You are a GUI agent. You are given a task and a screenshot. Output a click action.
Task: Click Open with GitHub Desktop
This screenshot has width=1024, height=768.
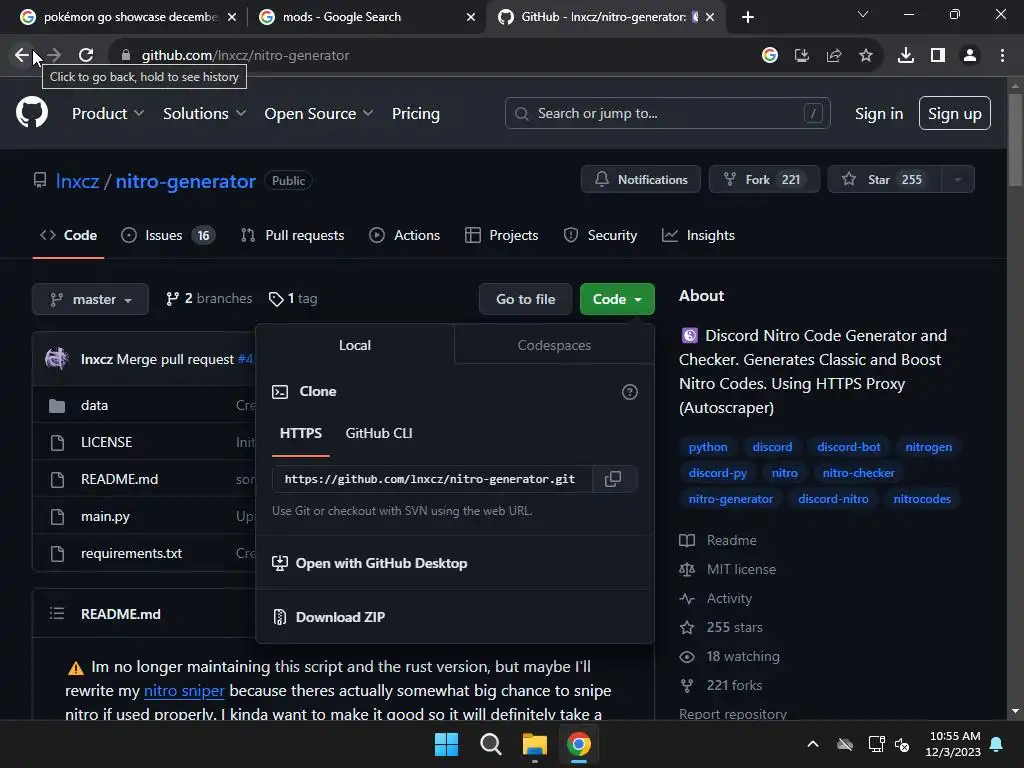coord(370,563)
